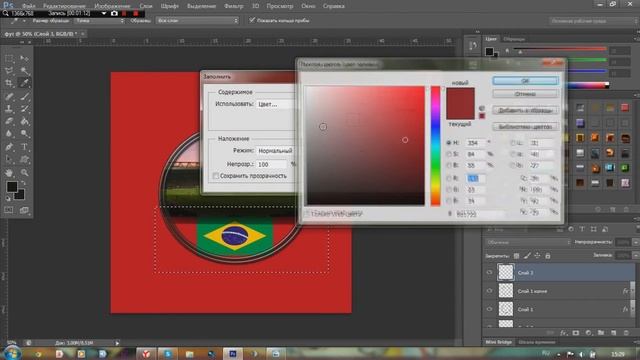640x360 pixels.
Task: Toggle Показать кольцо пробы checkbox
Action: click(252, 20)
